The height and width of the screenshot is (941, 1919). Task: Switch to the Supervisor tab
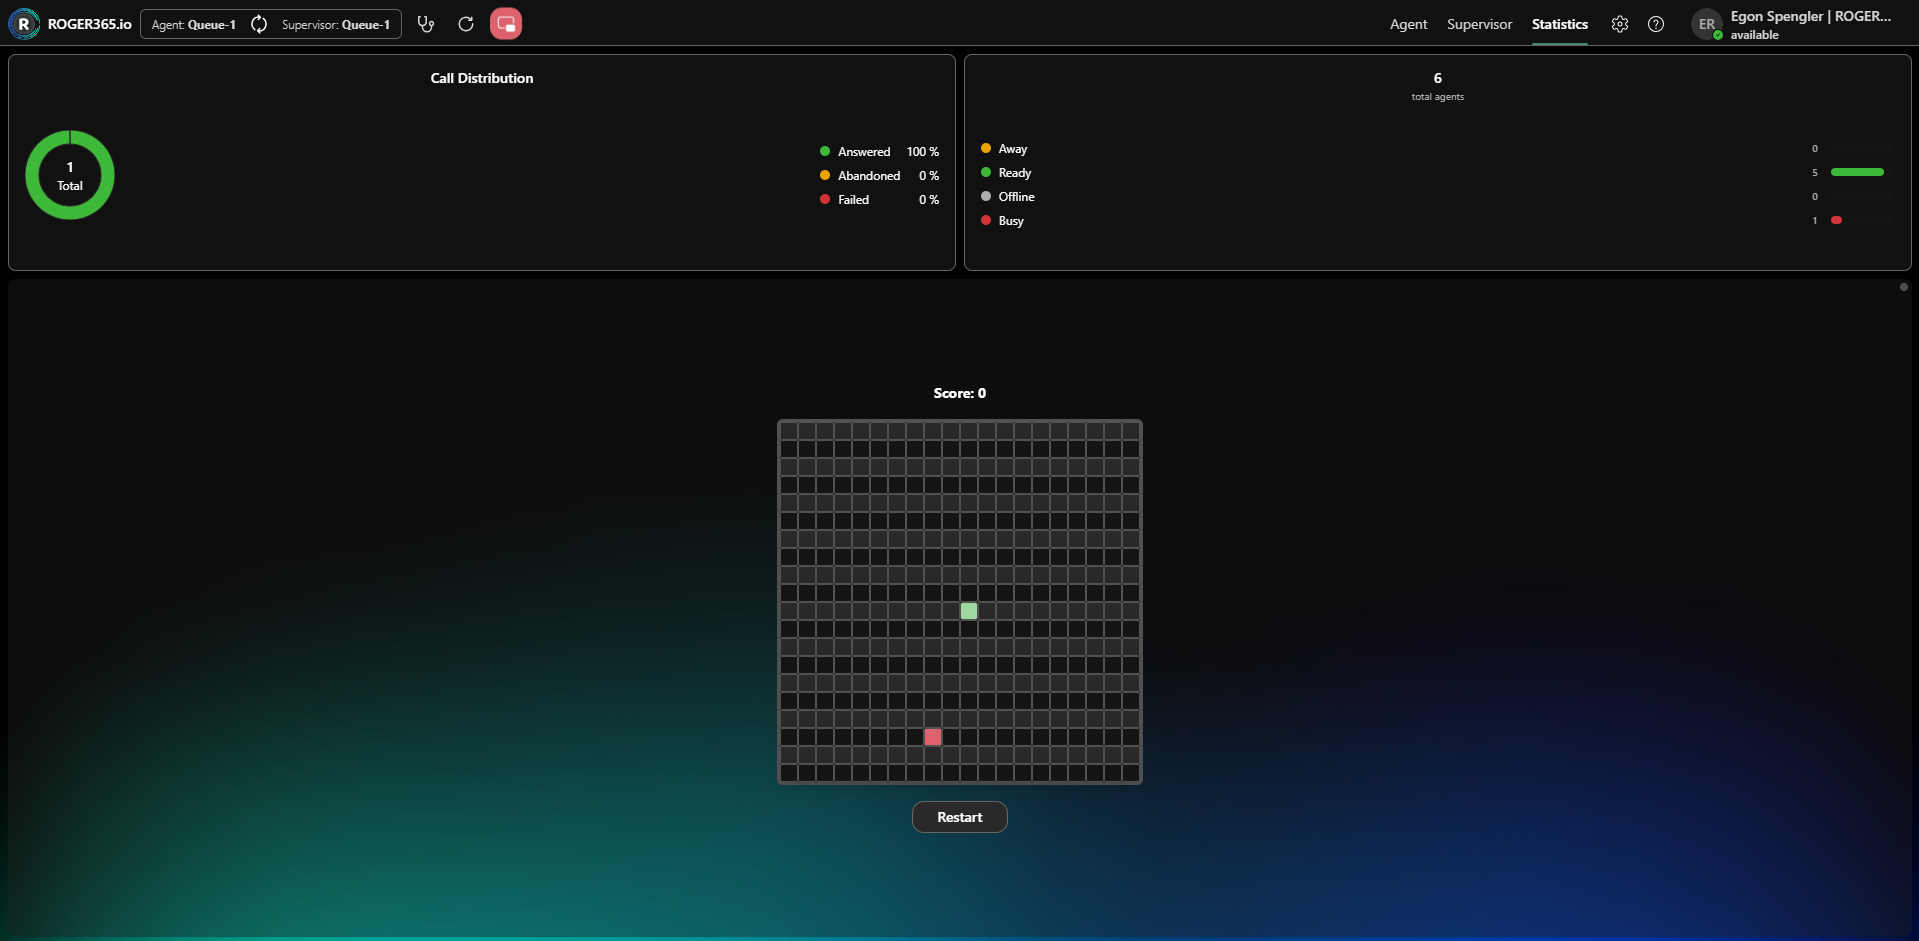[1479, 24]
